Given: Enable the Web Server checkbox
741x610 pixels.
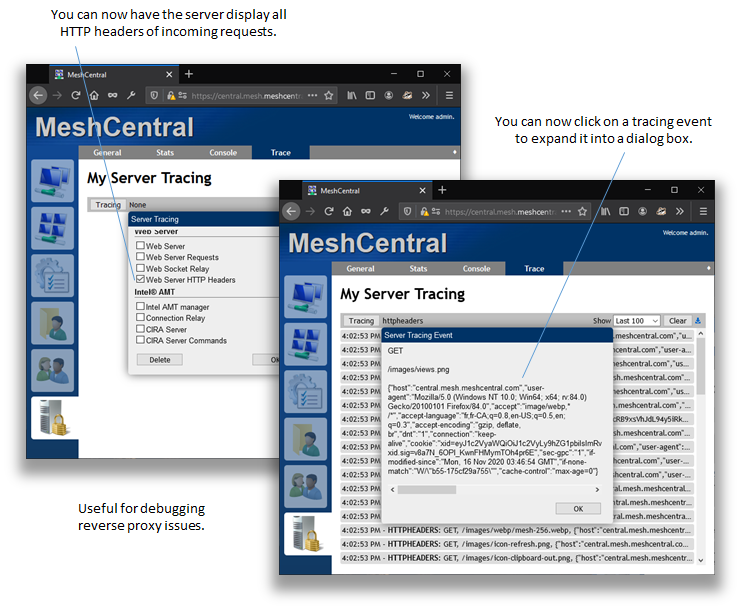Looking at the screenshot, I should pyautogui.click(x=140, y=245).
